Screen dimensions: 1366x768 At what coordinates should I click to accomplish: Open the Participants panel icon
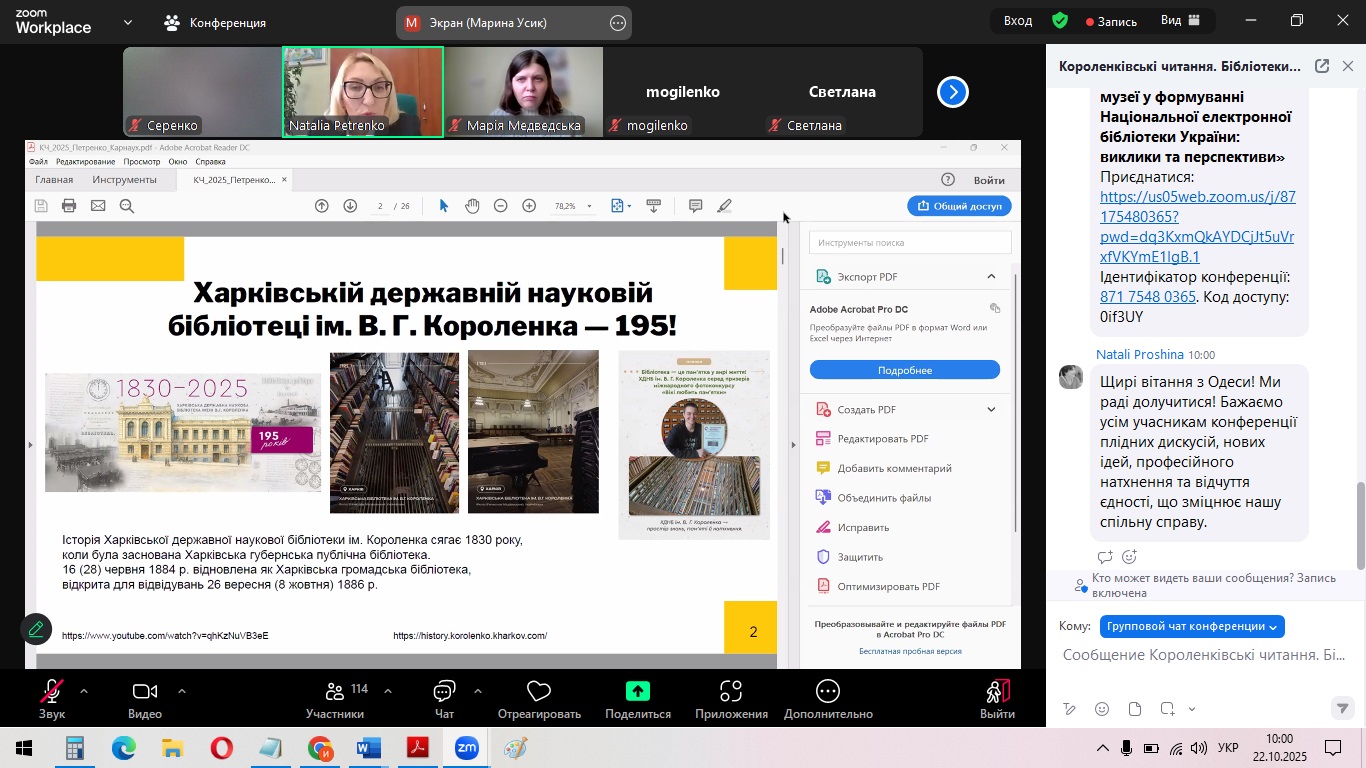pos(335,691)
